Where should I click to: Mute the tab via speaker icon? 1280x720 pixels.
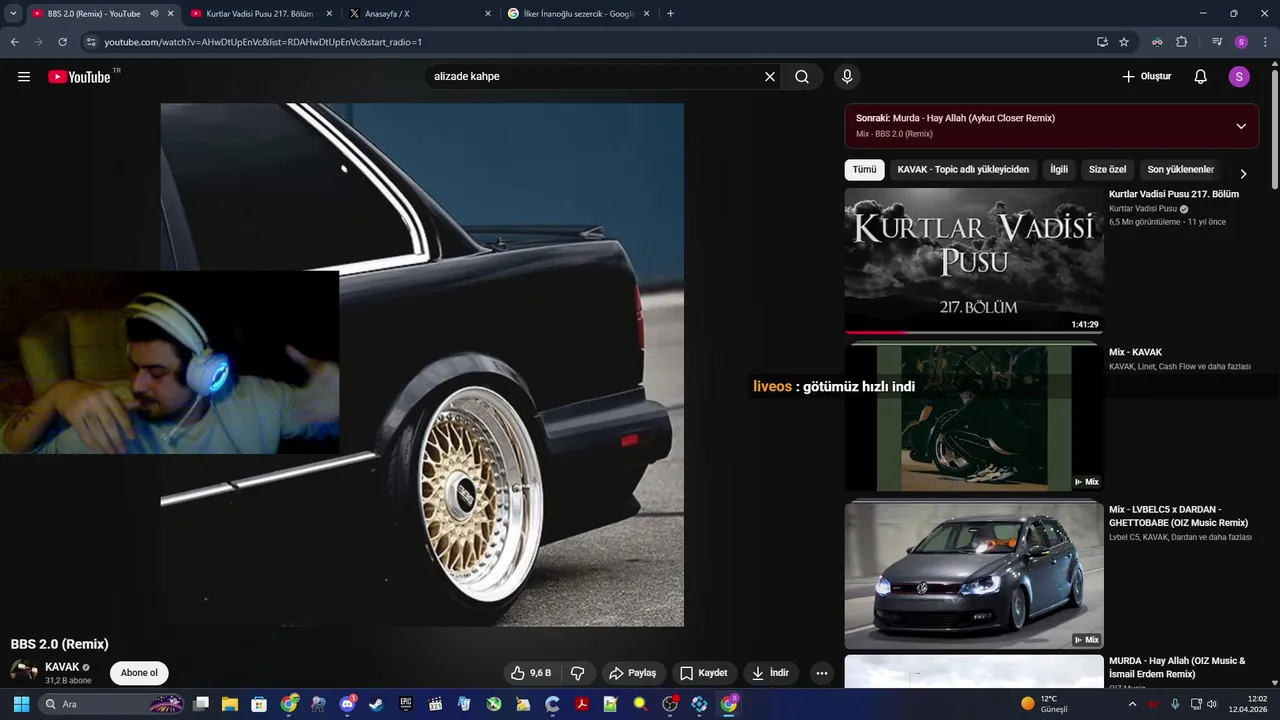[154, 14]
